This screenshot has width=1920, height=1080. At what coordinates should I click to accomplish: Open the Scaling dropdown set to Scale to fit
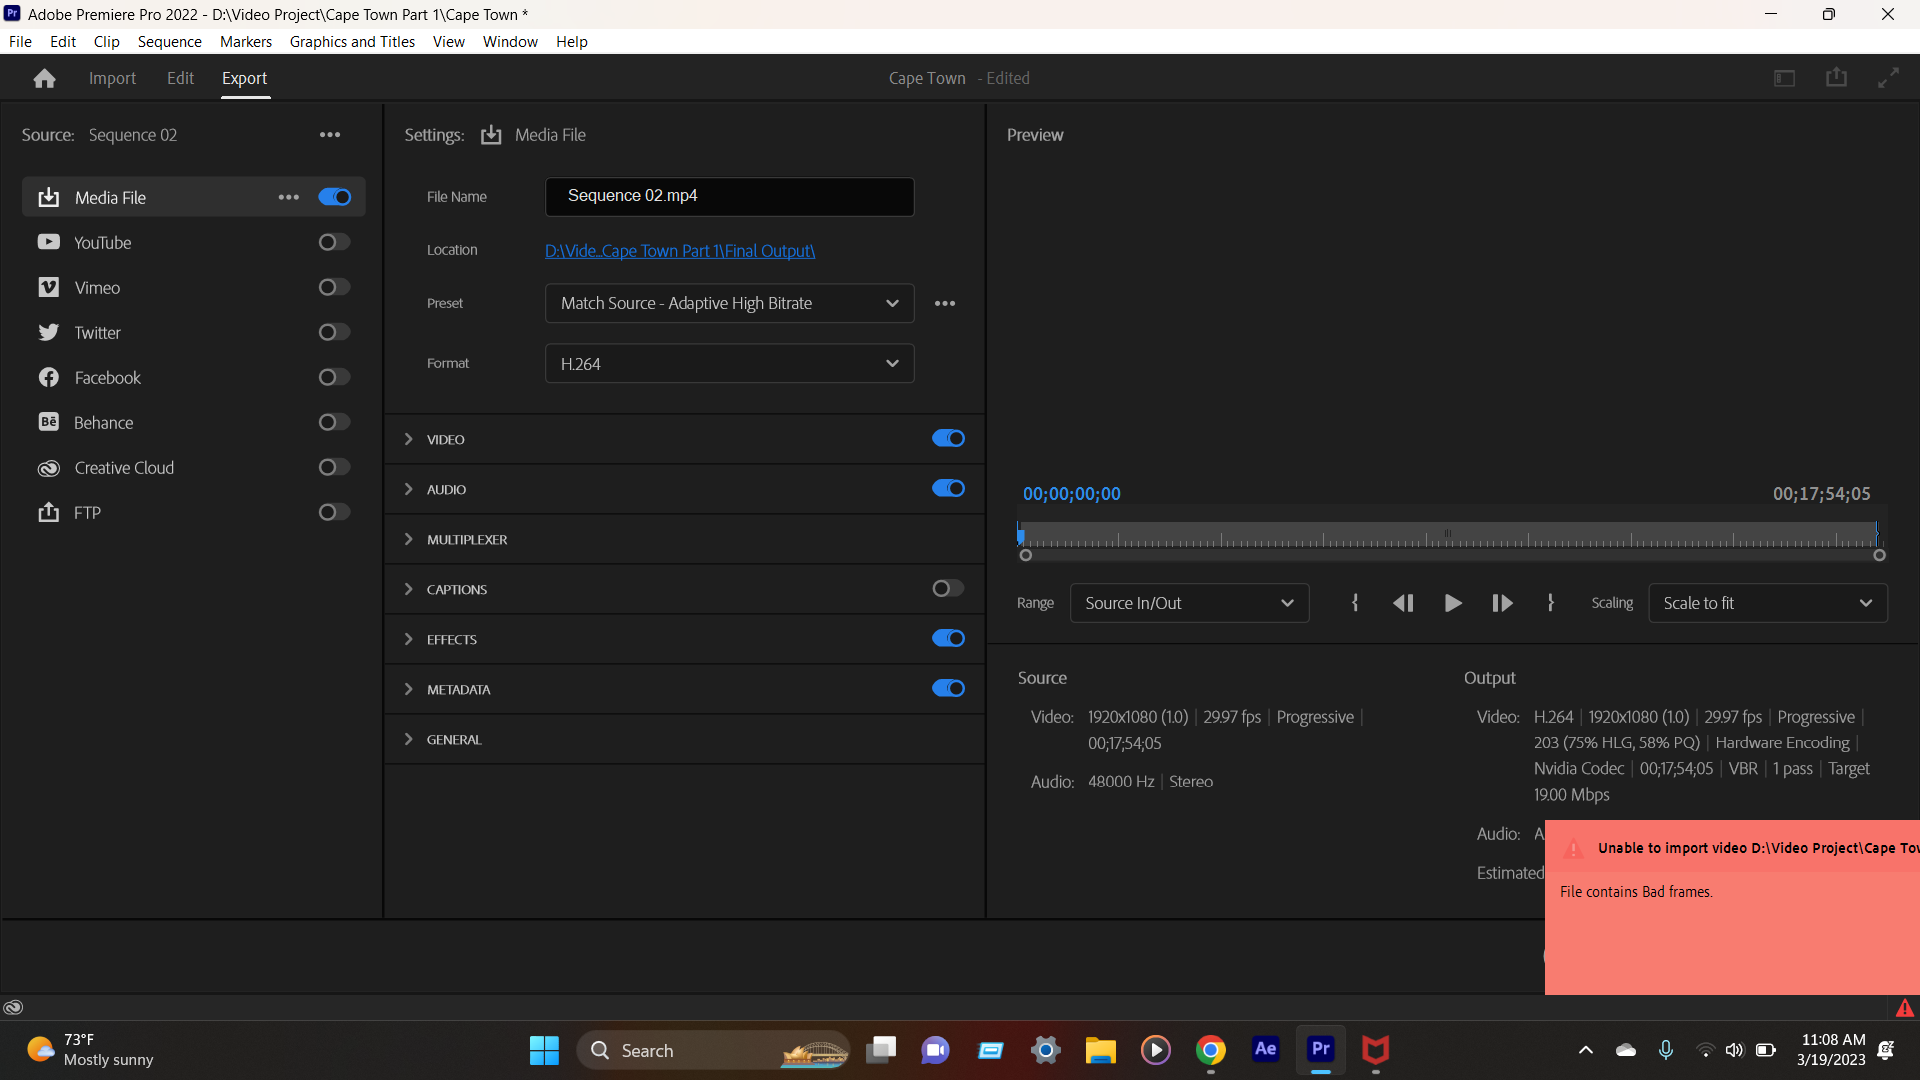(x=1767, y=603)
